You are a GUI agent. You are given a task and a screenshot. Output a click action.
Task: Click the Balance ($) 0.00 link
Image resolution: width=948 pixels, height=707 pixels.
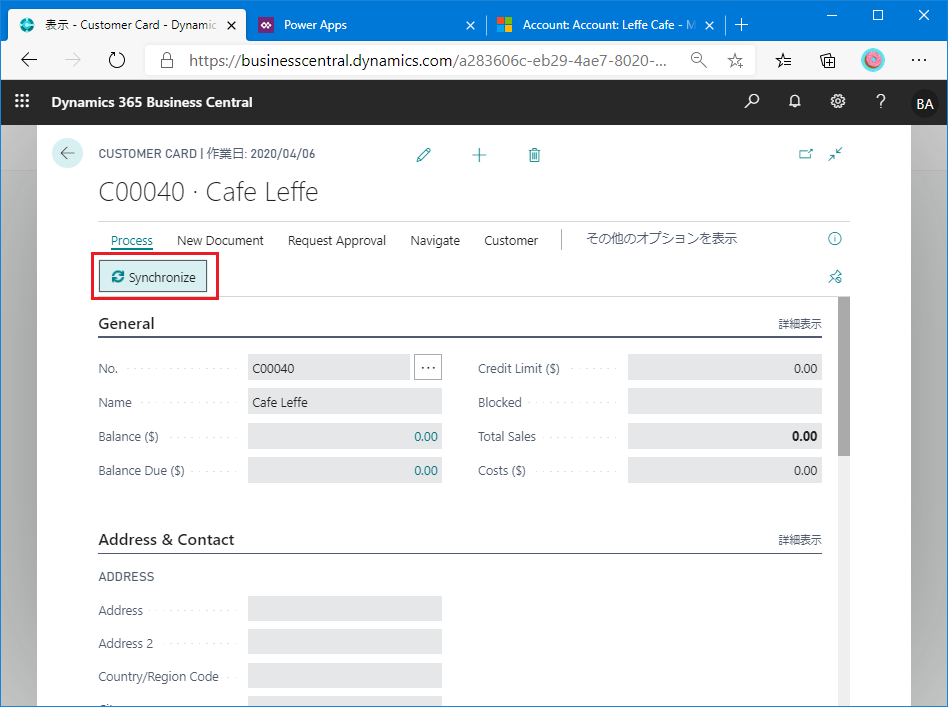[x=426, y=436]
